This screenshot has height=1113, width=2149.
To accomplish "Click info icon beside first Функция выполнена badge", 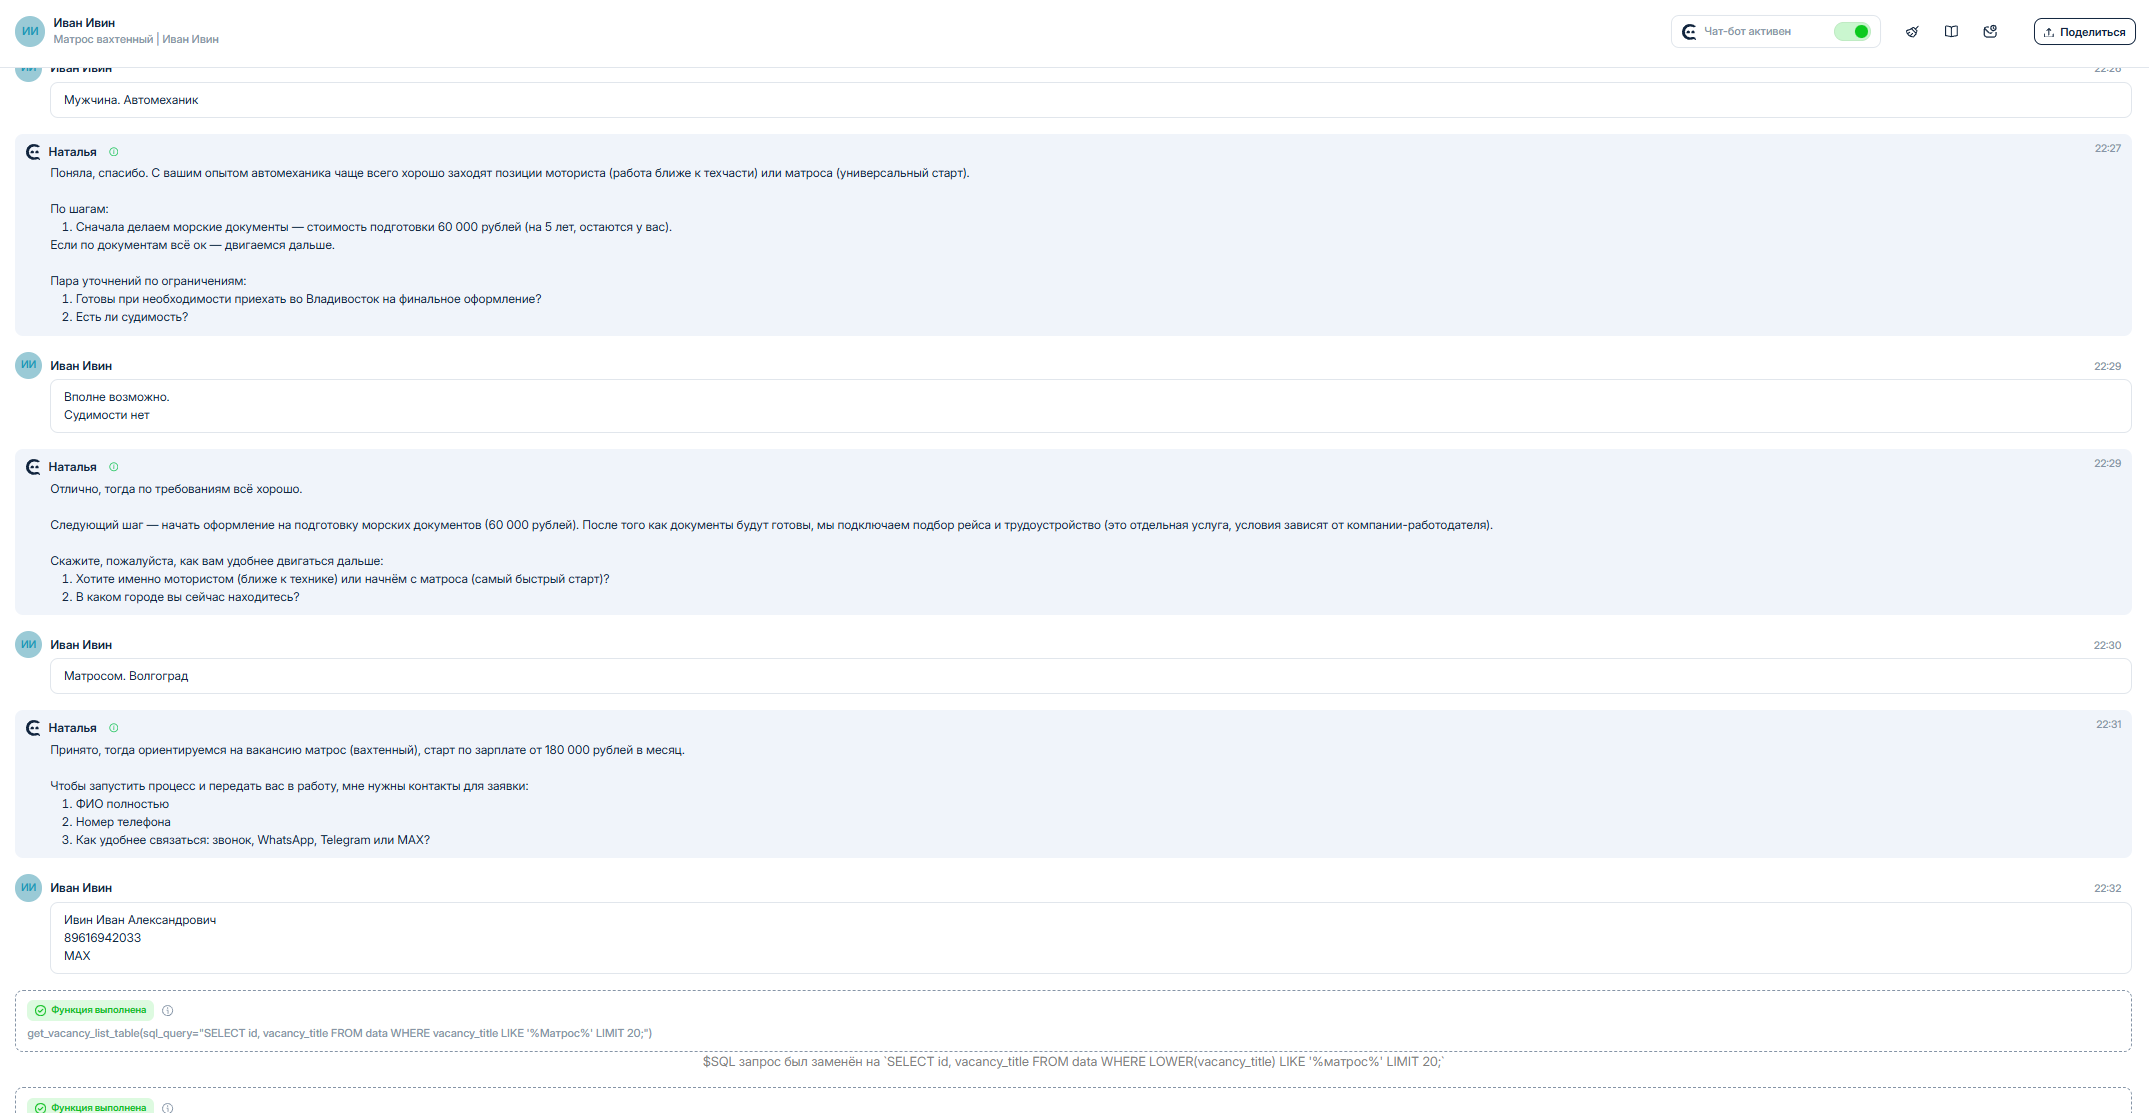I will 168,1011.
